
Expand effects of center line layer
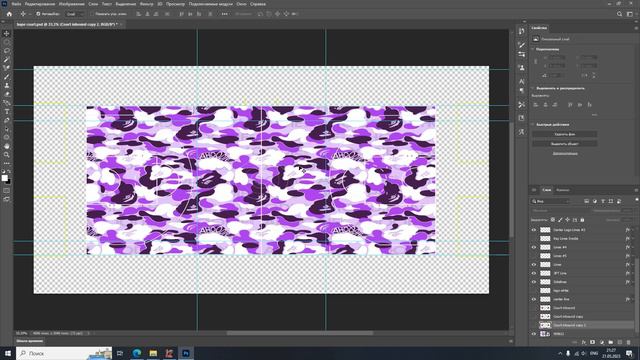[x=633, y=299]
